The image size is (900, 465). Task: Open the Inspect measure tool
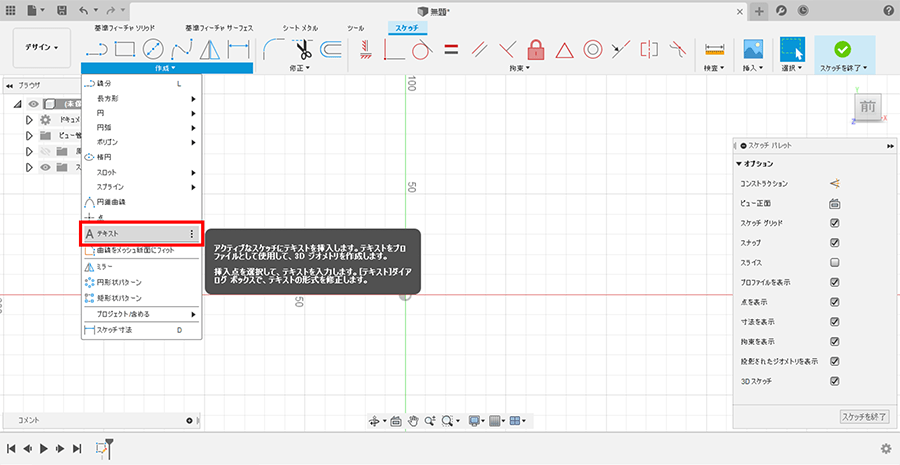click(x=714, y=48)
